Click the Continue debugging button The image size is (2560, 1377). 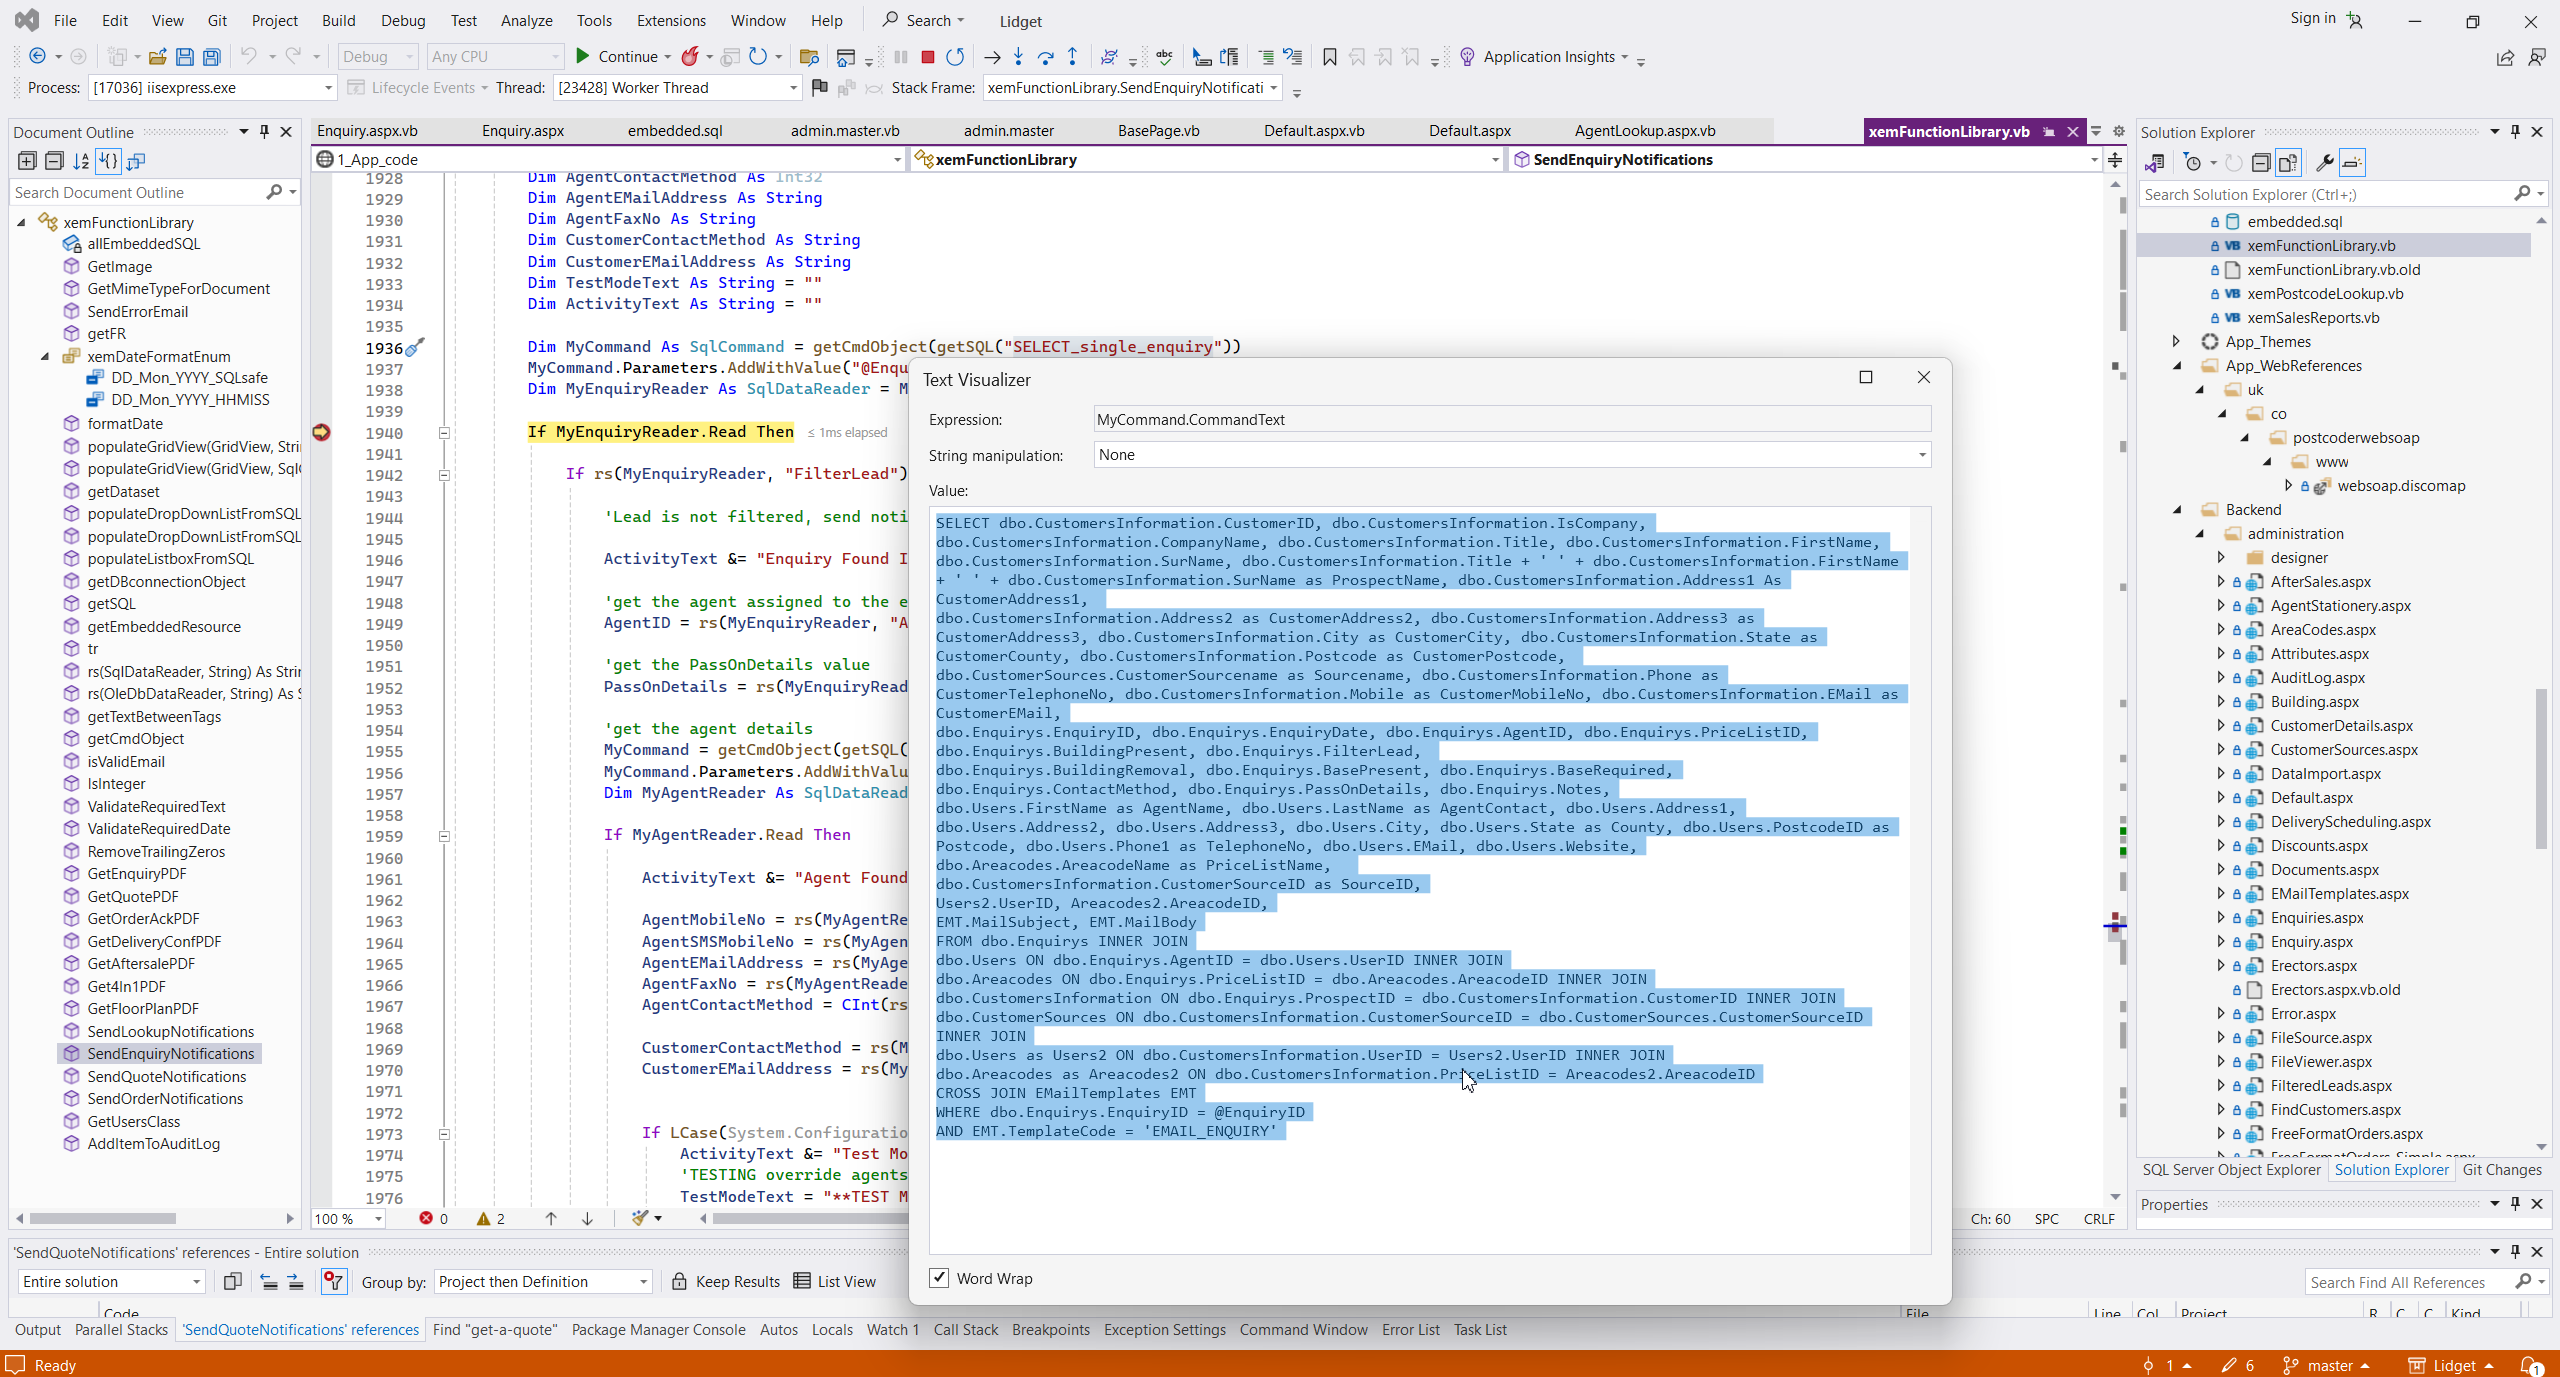click(x=616, y=57)
